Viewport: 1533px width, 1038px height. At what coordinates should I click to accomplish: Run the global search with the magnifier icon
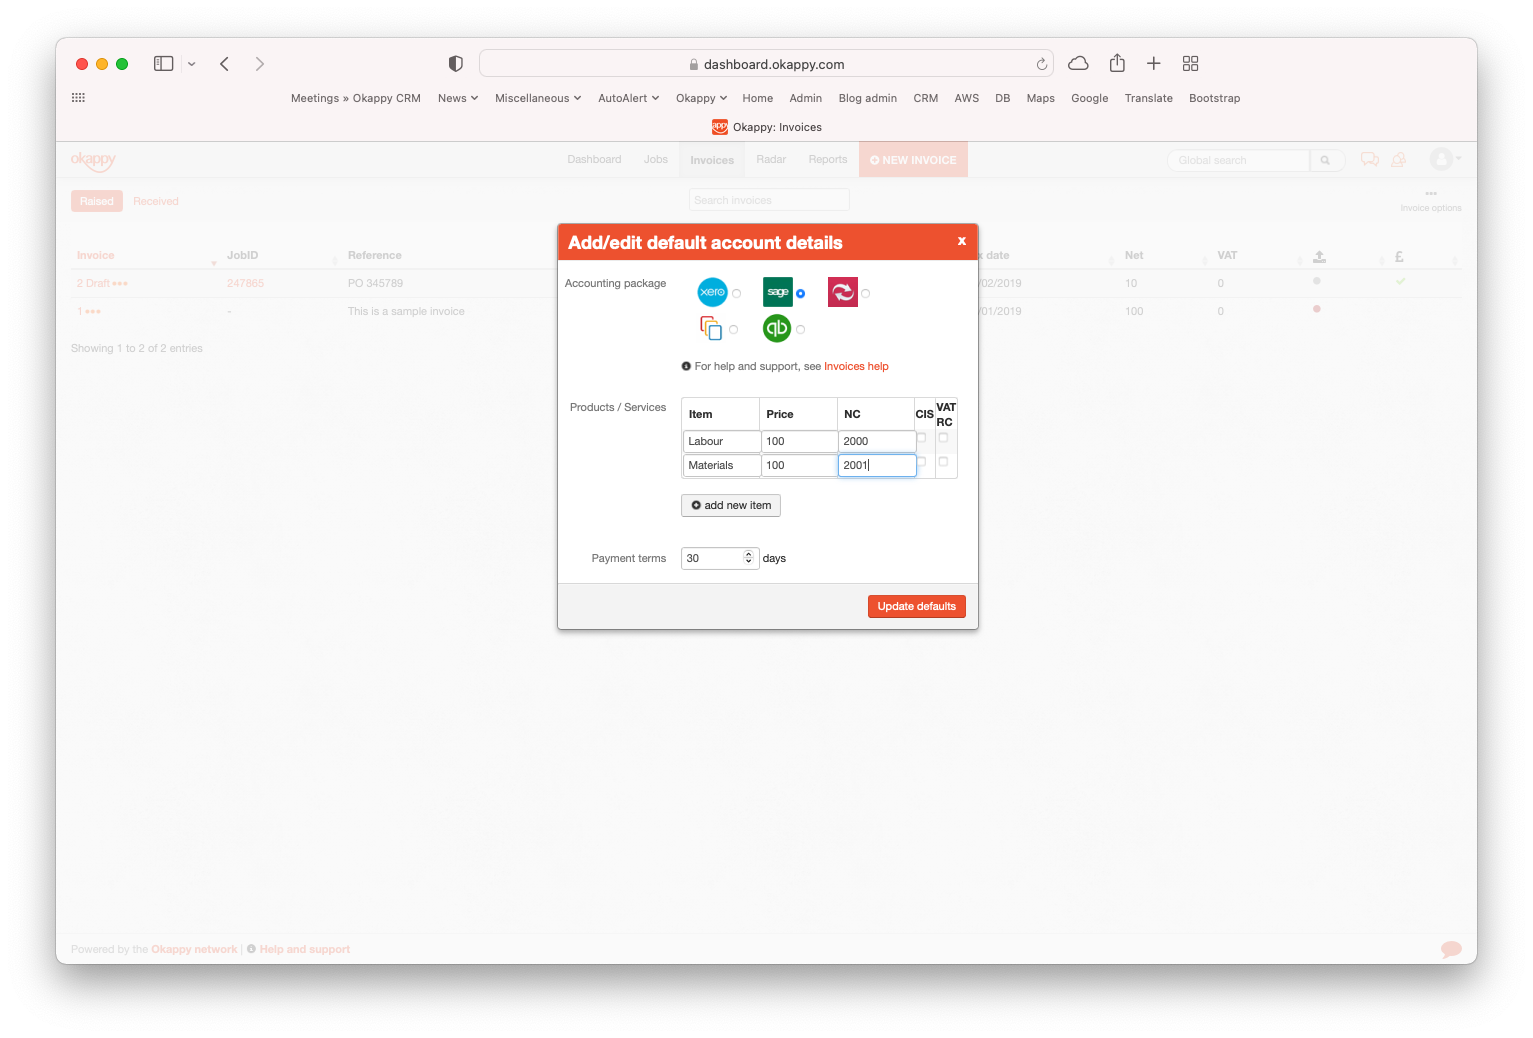click(1327, 159)
